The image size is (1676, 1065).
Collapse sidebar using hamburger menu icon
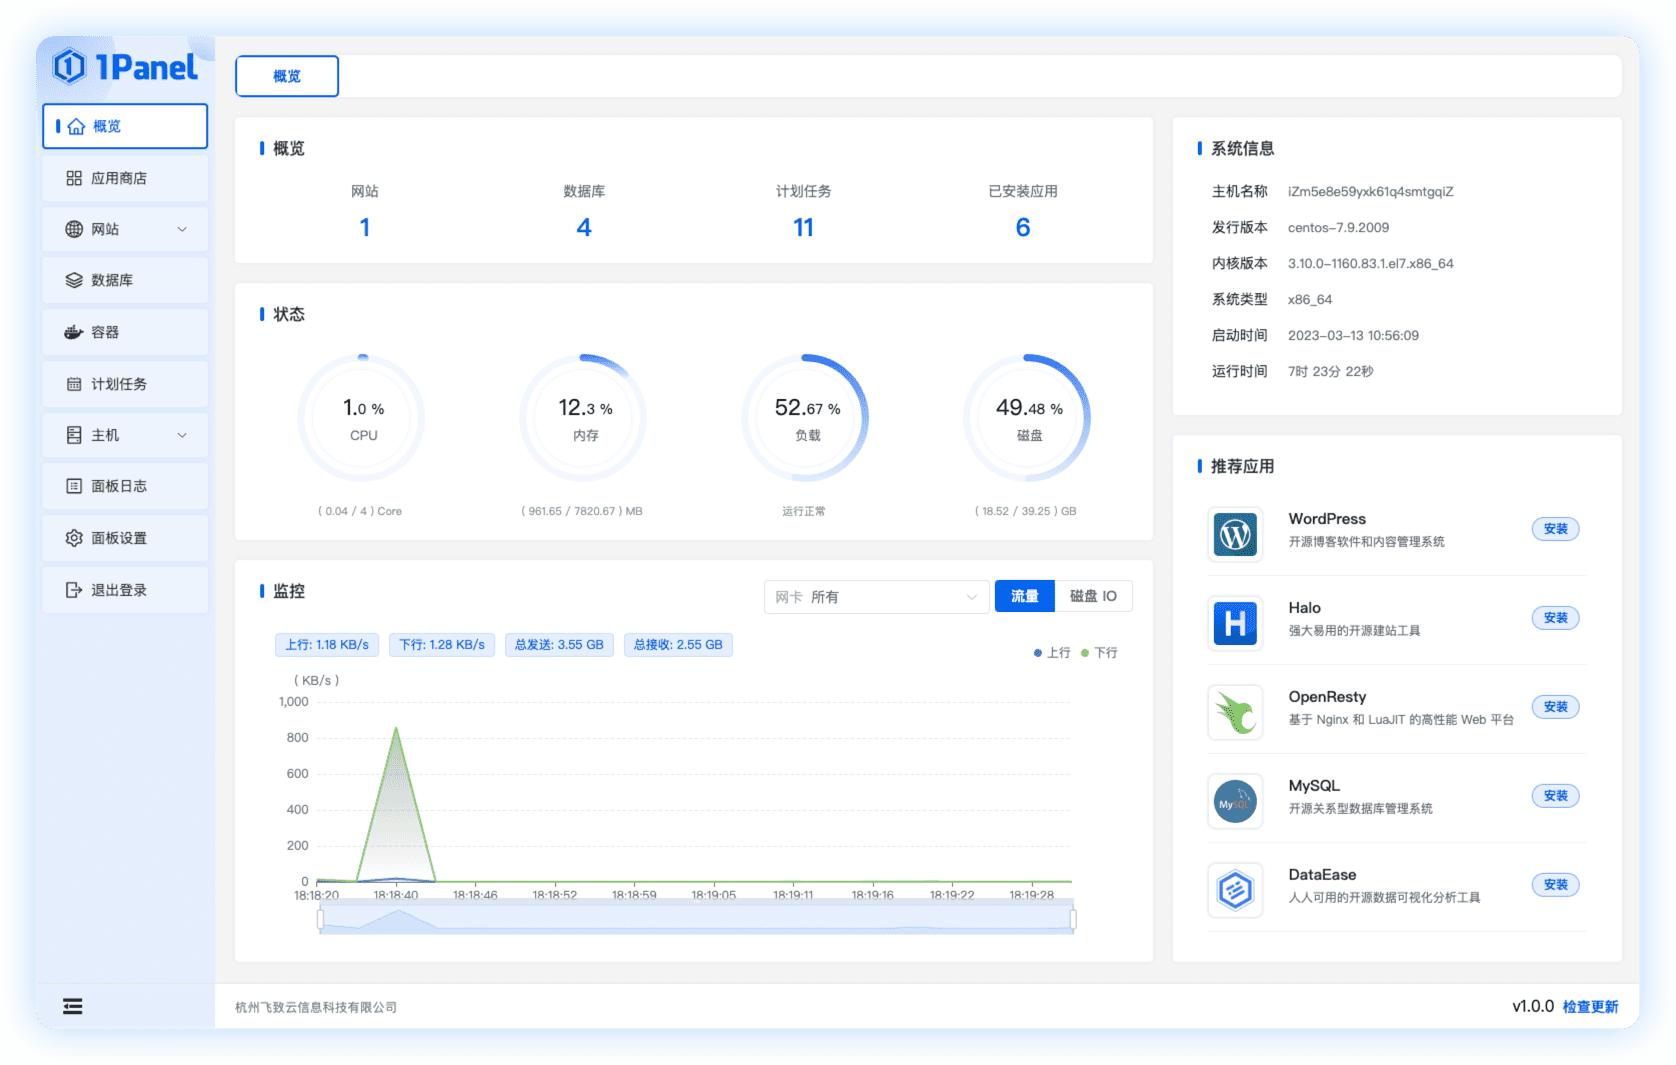pyautogui.click(x=73, y=1006)
